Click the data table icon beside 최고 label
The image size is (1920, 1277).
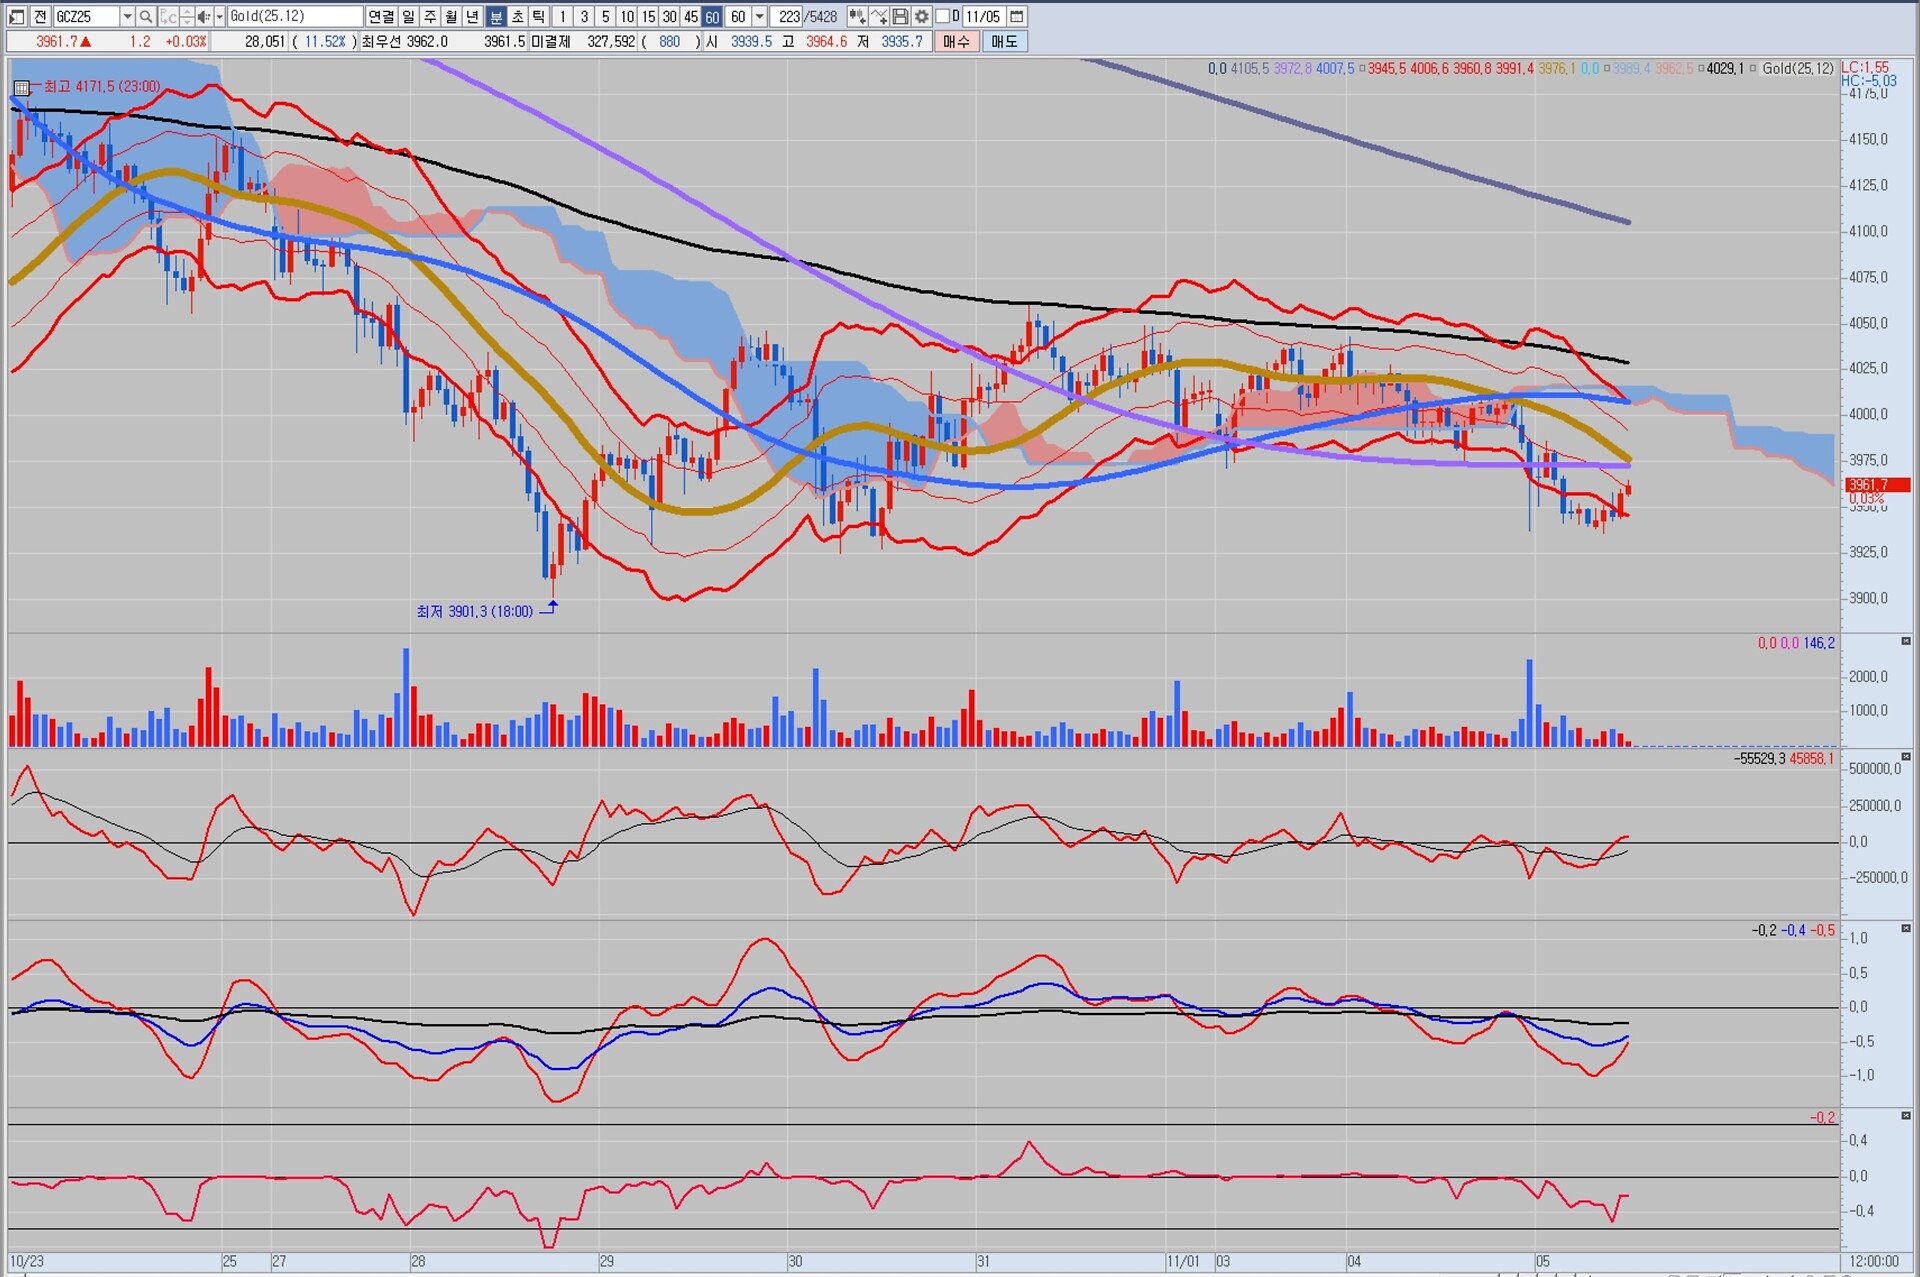22,87
